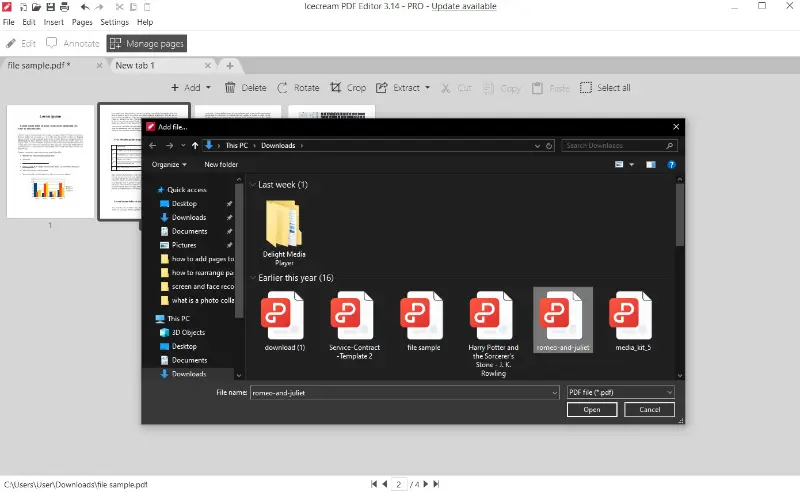Screen dimensions: 800x492
Task: Open the Edit menu
Action: tap(29, 22)
